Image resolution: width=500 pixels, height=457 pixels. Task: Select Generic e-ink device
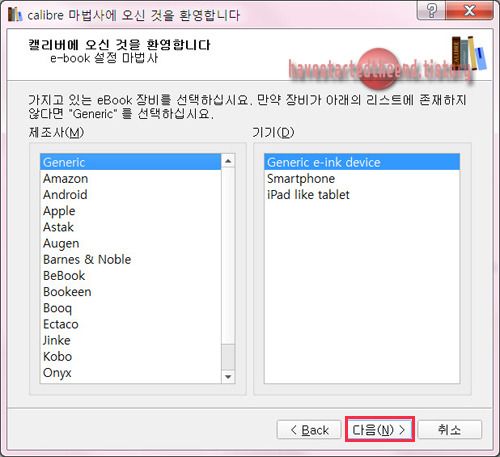pos(362,162)
